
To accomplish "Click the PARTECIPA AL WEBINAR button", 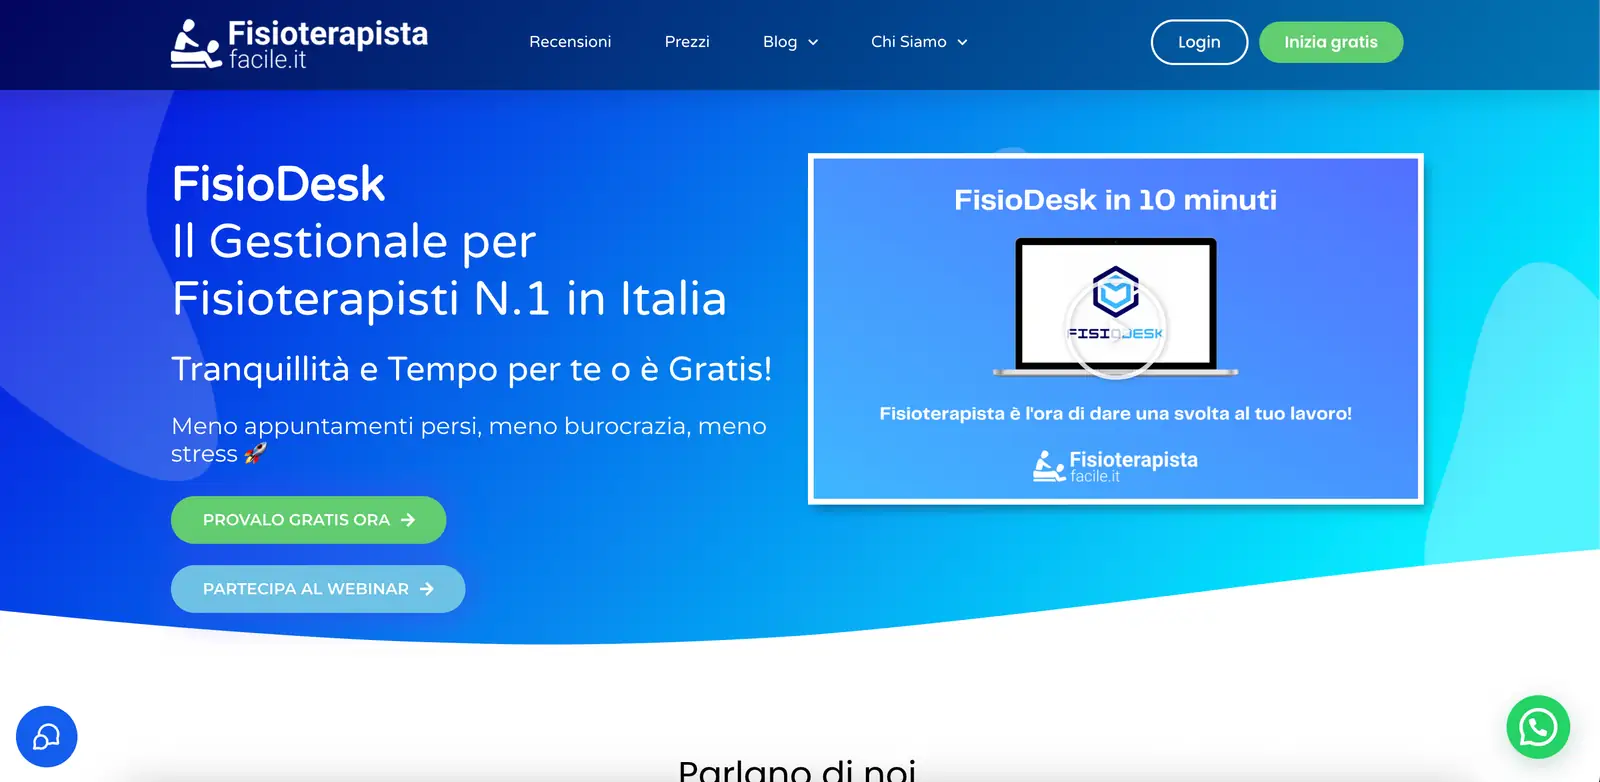I will point(318,589).
